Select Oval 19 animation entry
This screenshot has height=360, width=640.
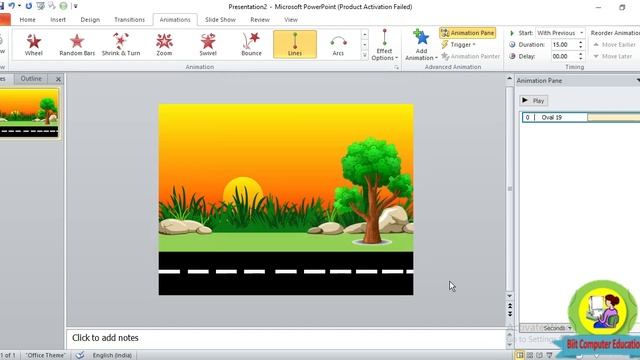(x=580, y=118)
